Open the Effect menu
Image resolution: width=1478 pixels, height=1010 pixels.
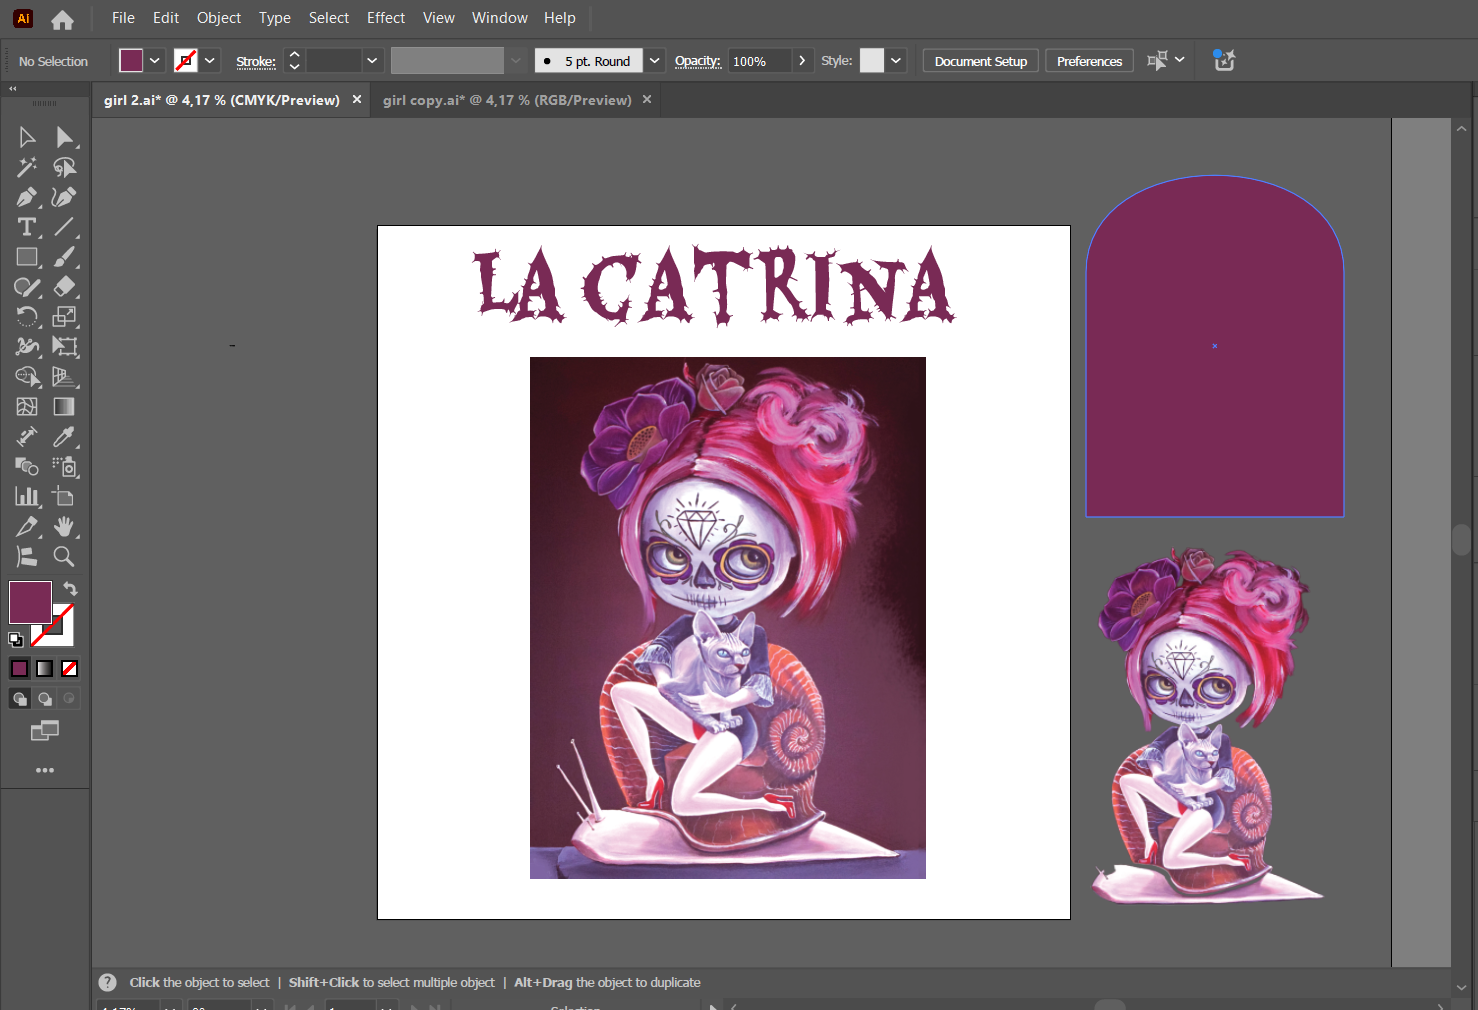(385, 18)
